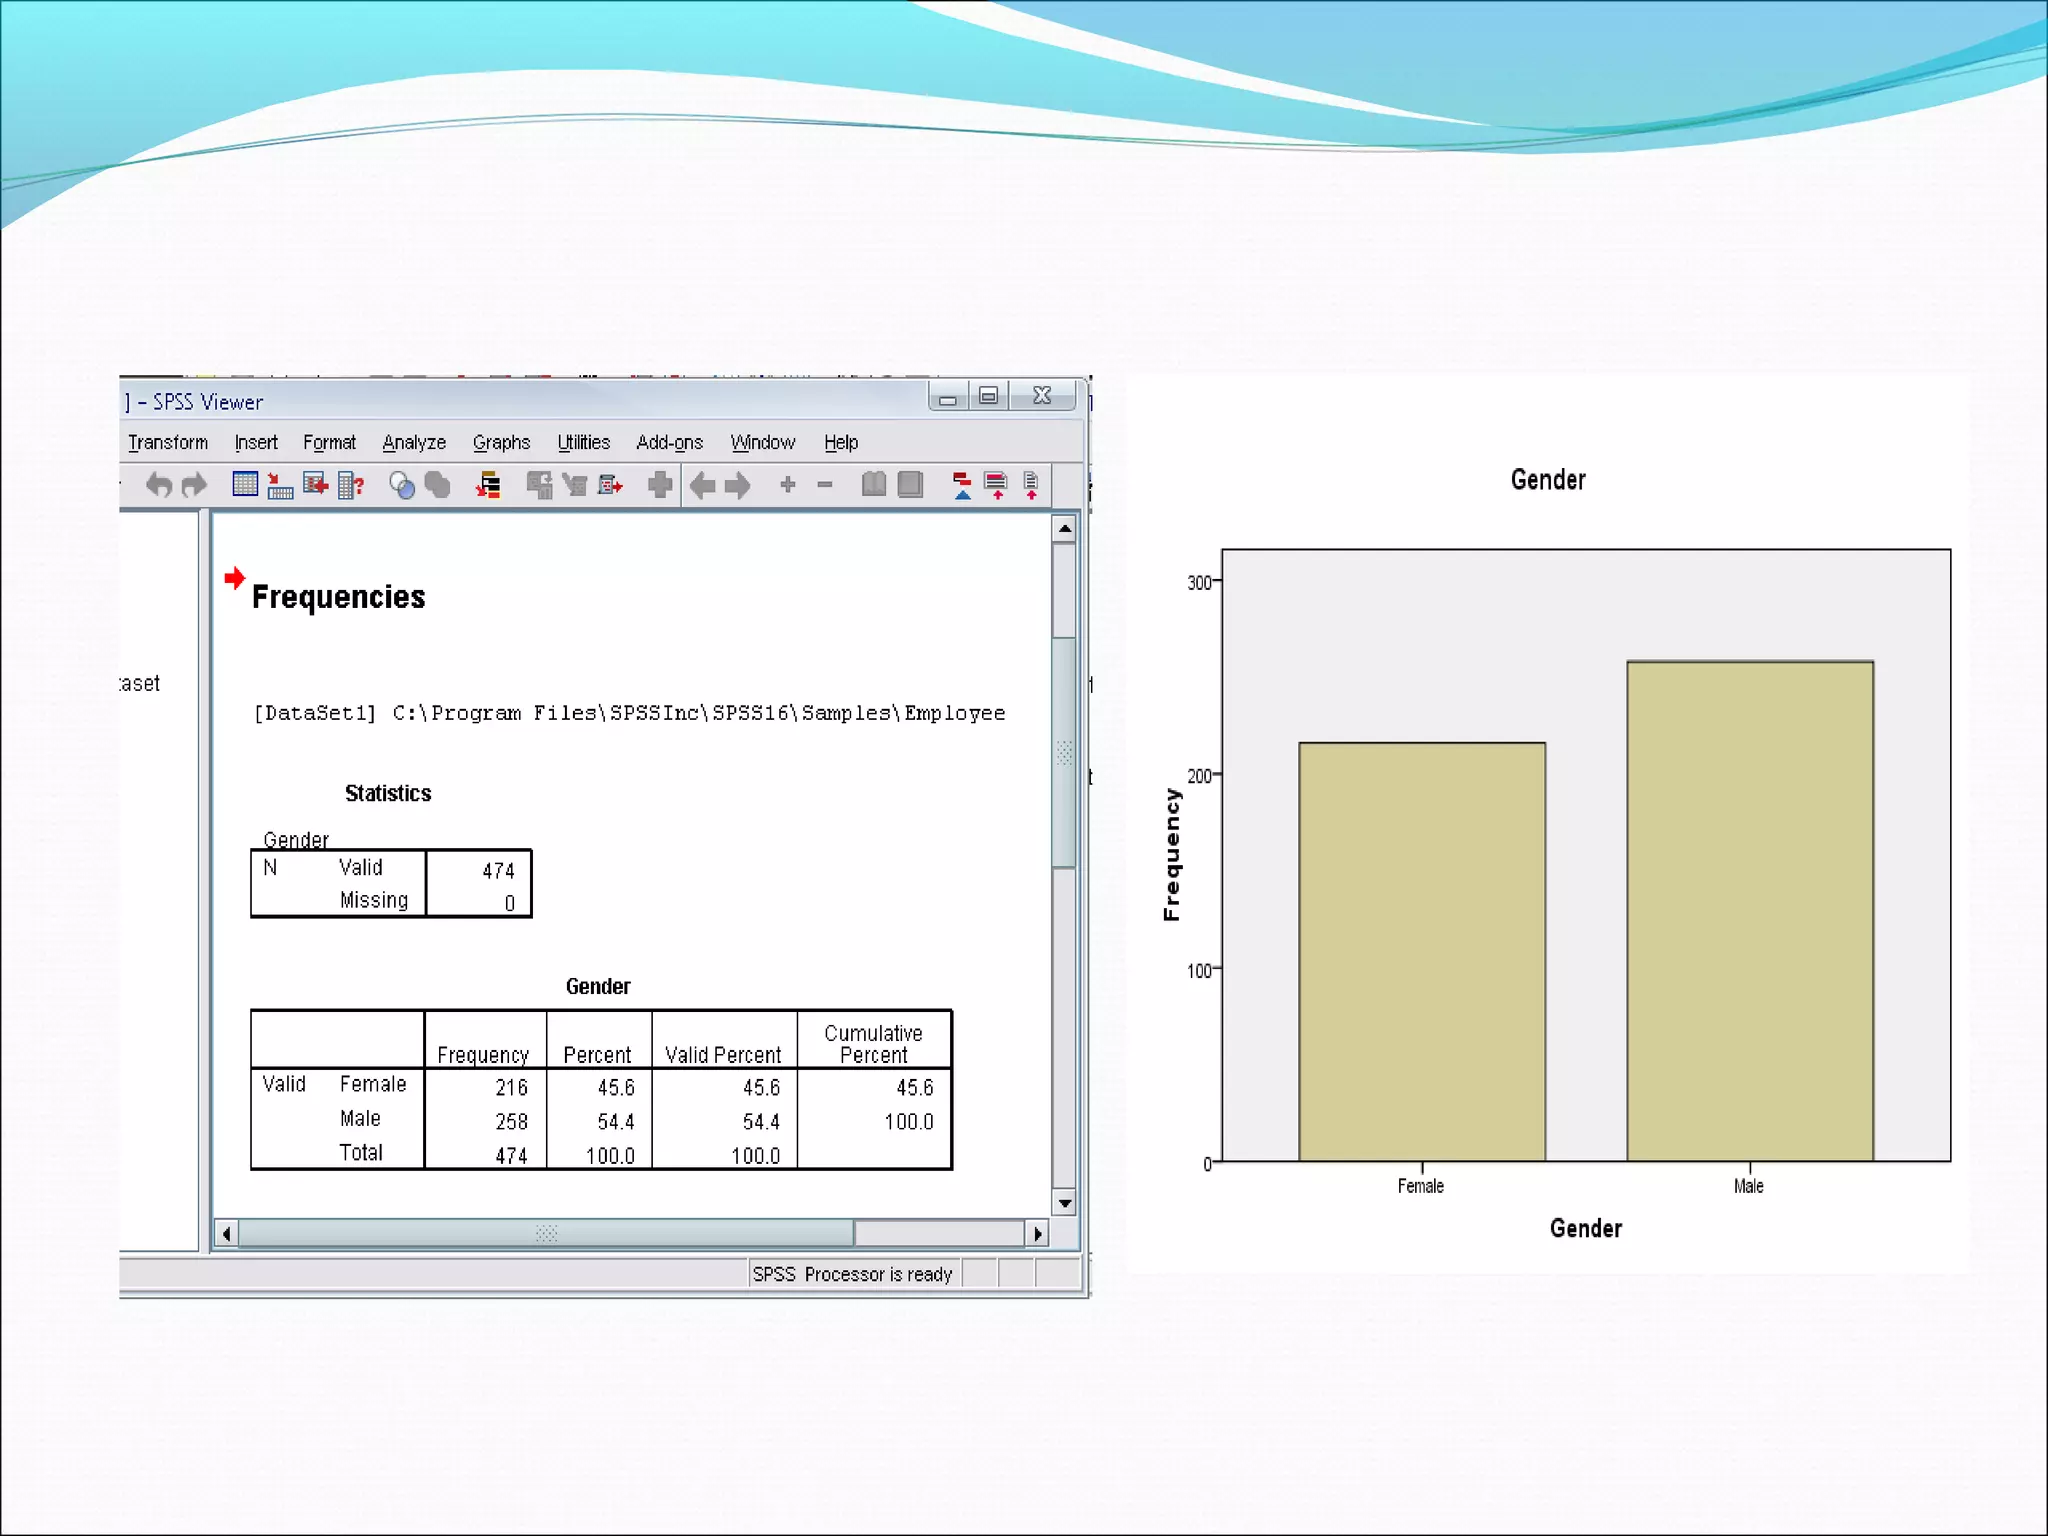Open the Analyze menu
The image size is (2048, 1536).
pos(414,442)
